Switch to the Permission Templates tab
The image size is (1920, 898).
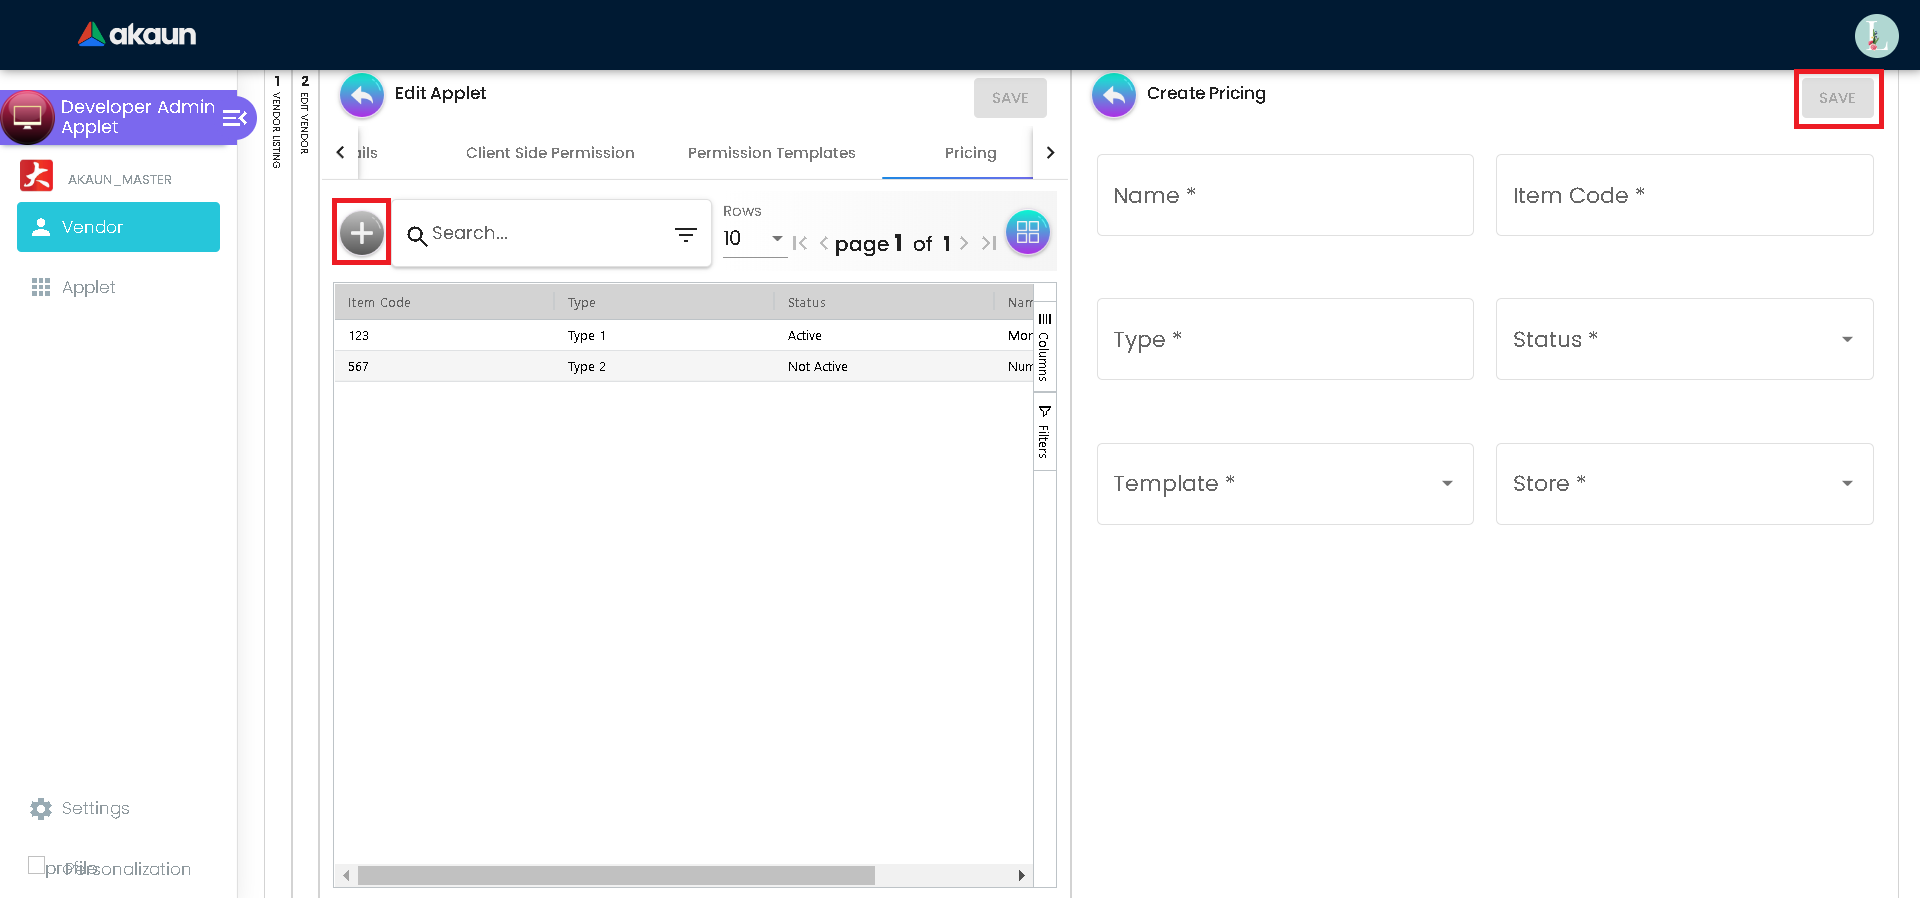click(771, 153)
